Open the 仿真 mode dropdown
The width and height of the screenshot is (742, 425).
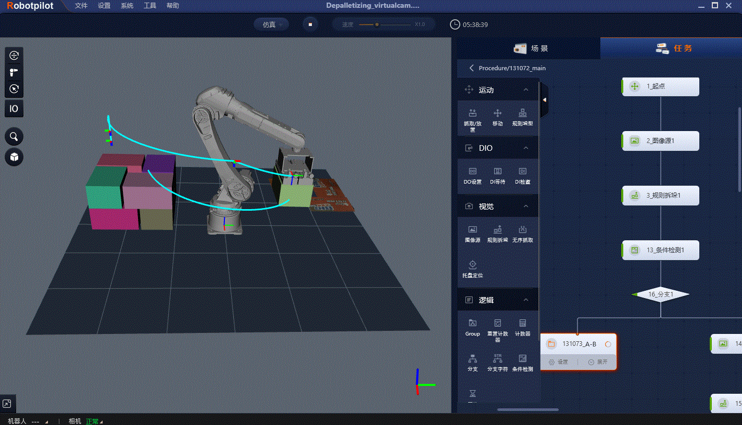(x=271, y=25)
